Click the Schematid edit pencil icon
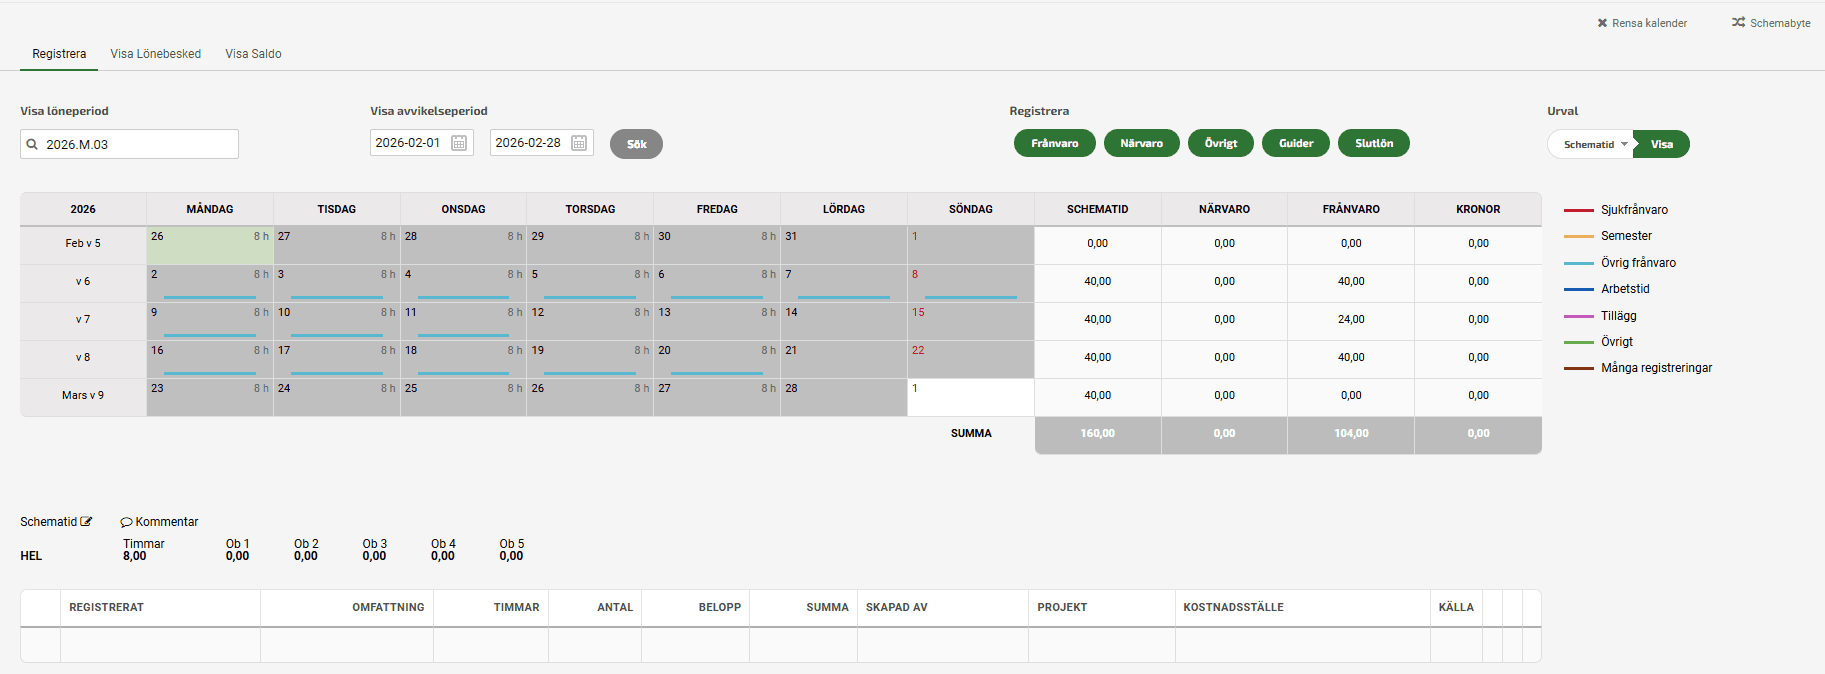 [87, 521]
